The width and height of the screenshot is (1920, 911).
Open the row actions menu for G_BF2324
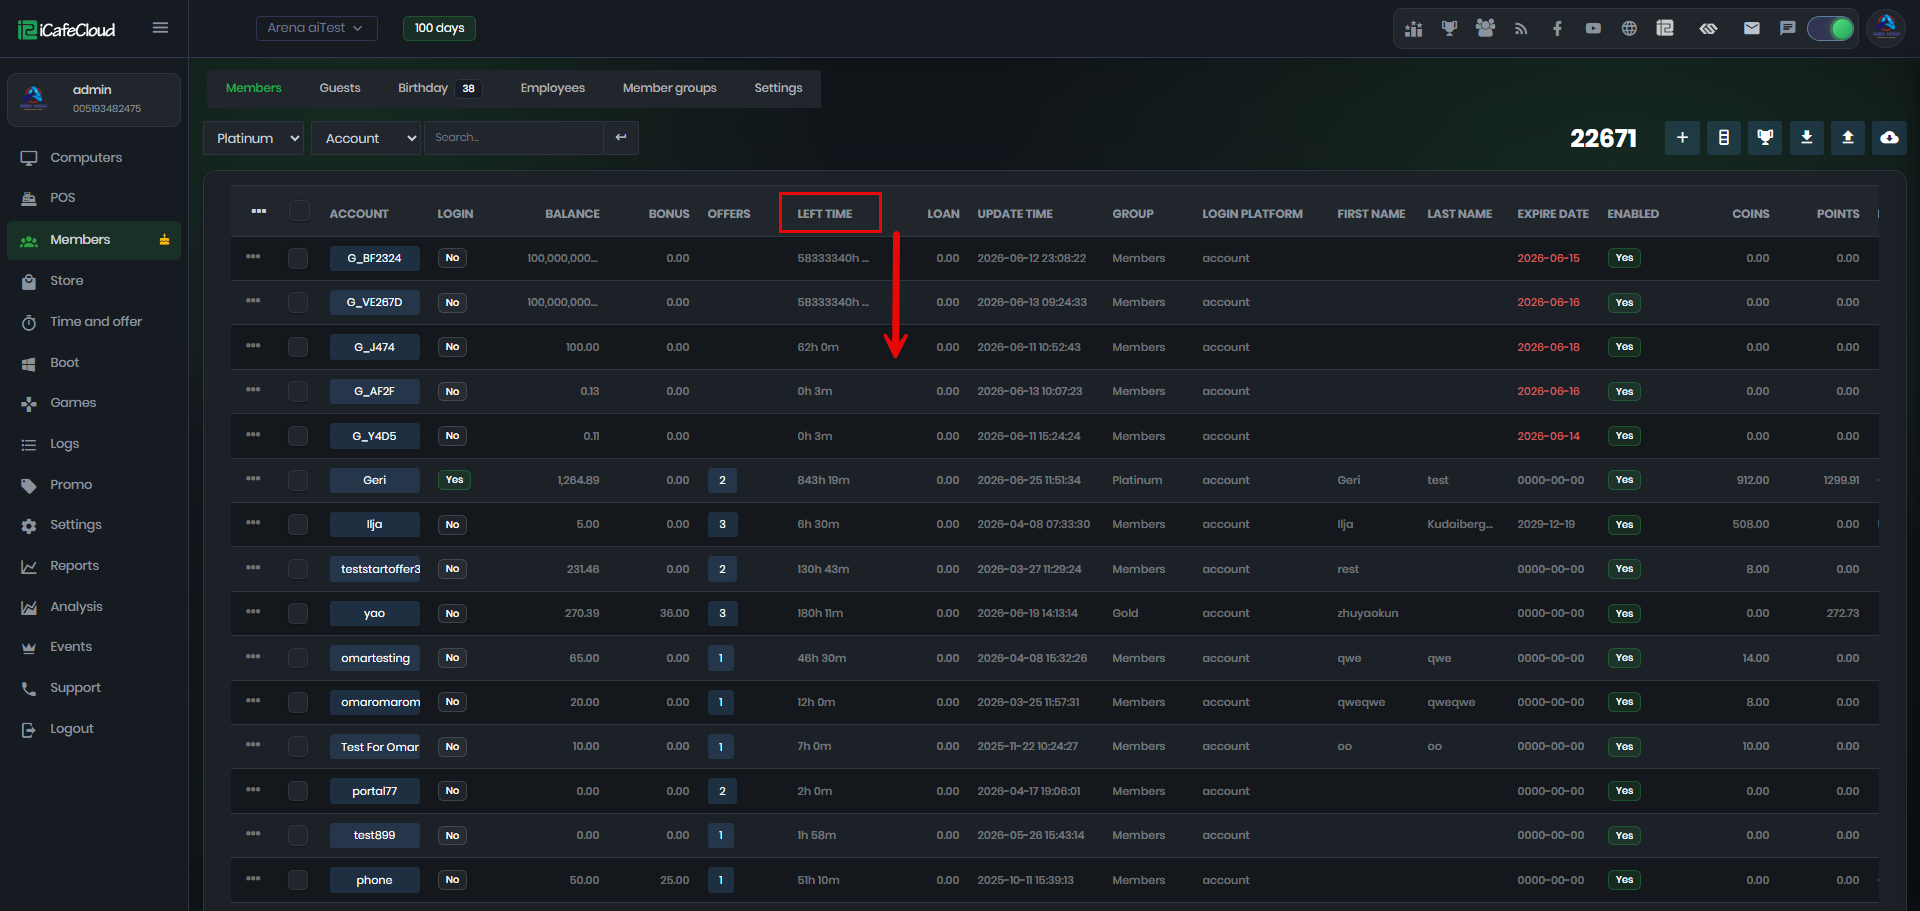[253, 257]
